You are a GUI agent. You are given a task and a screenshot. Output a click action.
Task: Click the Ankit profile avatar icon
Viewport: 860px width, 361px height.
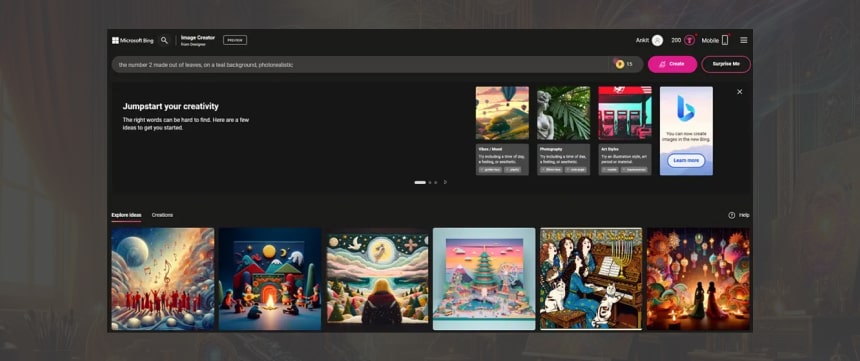(657, 40)
